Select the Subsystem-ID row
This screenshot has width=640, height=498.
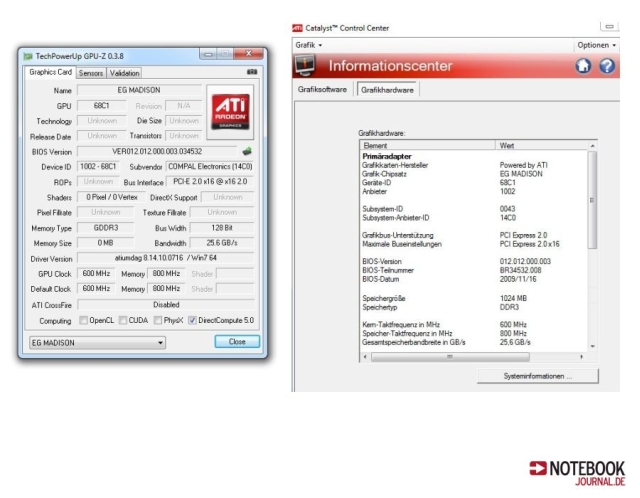(x=473, y=209)
